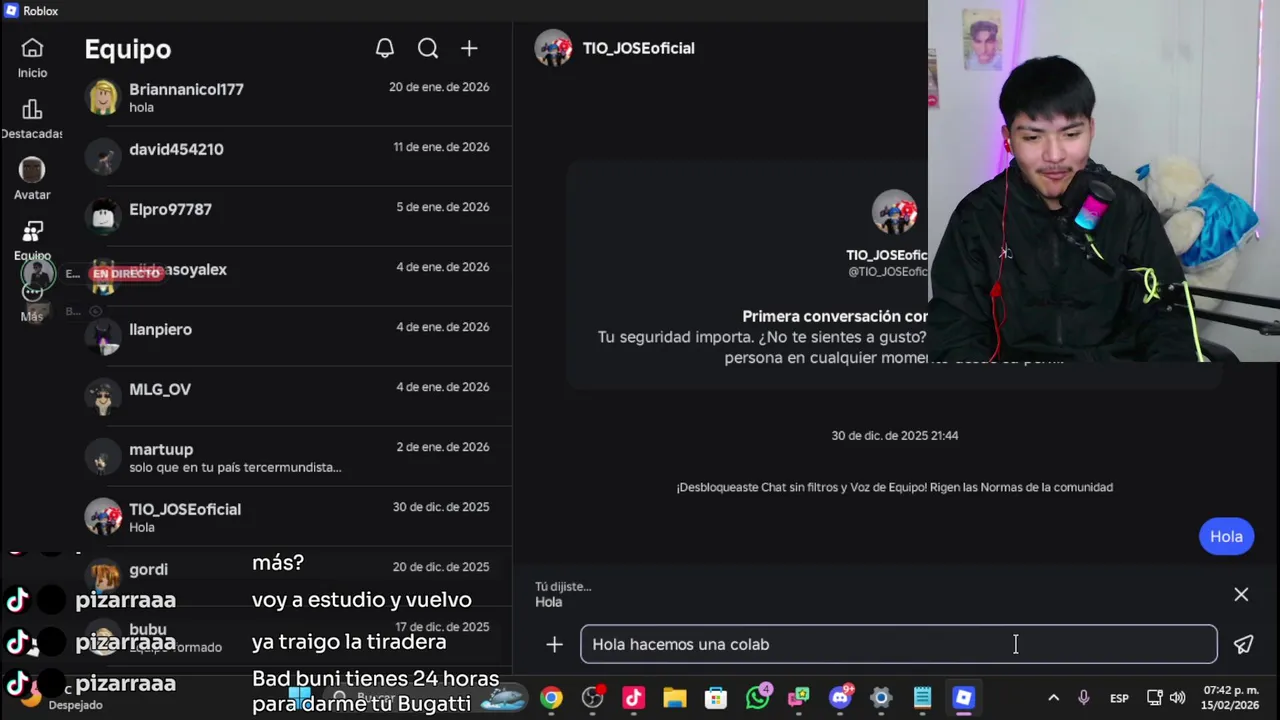This screenshot has width=1280, height=720.
Task: Click the 'Tú dijiste...' reply label
Action: [x=563, y=586]
